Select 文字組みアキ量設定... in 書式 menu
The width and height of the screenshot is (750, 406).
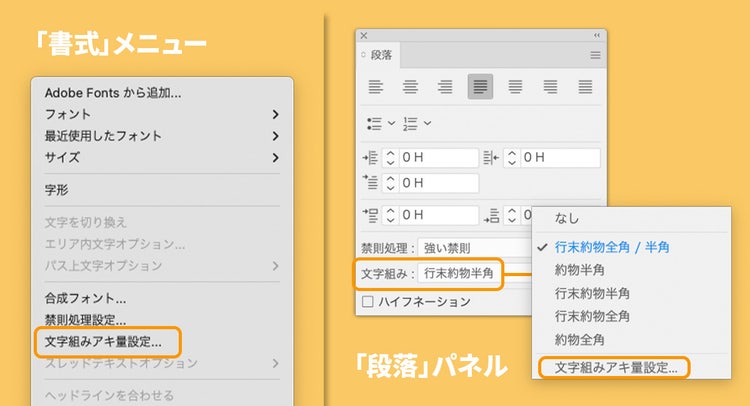pos(162,342)
